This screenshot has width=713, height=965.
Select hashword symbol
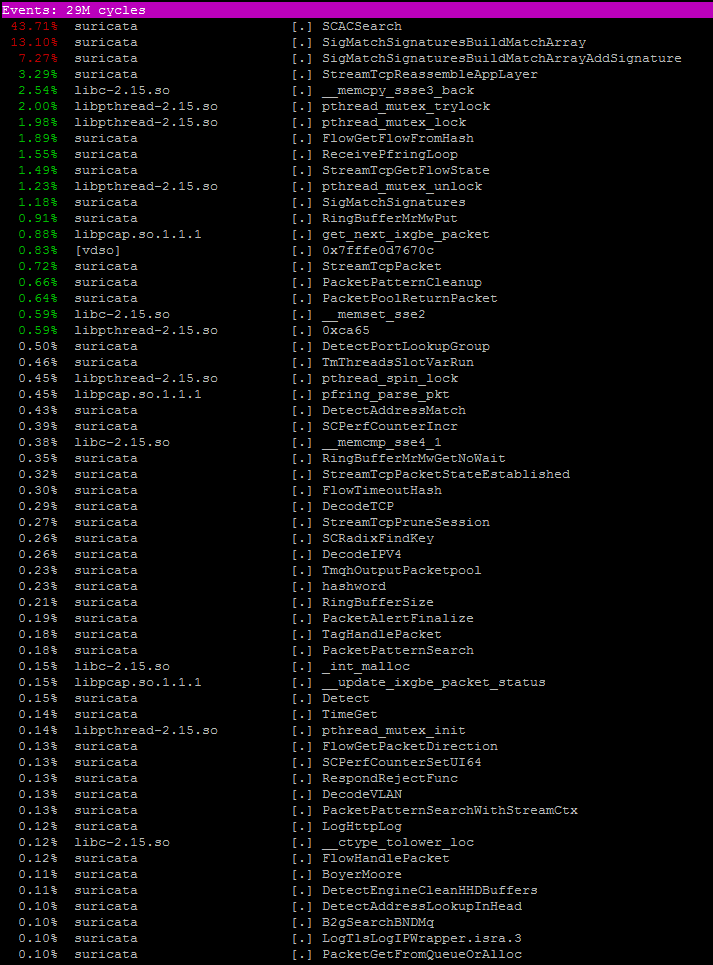354,587
